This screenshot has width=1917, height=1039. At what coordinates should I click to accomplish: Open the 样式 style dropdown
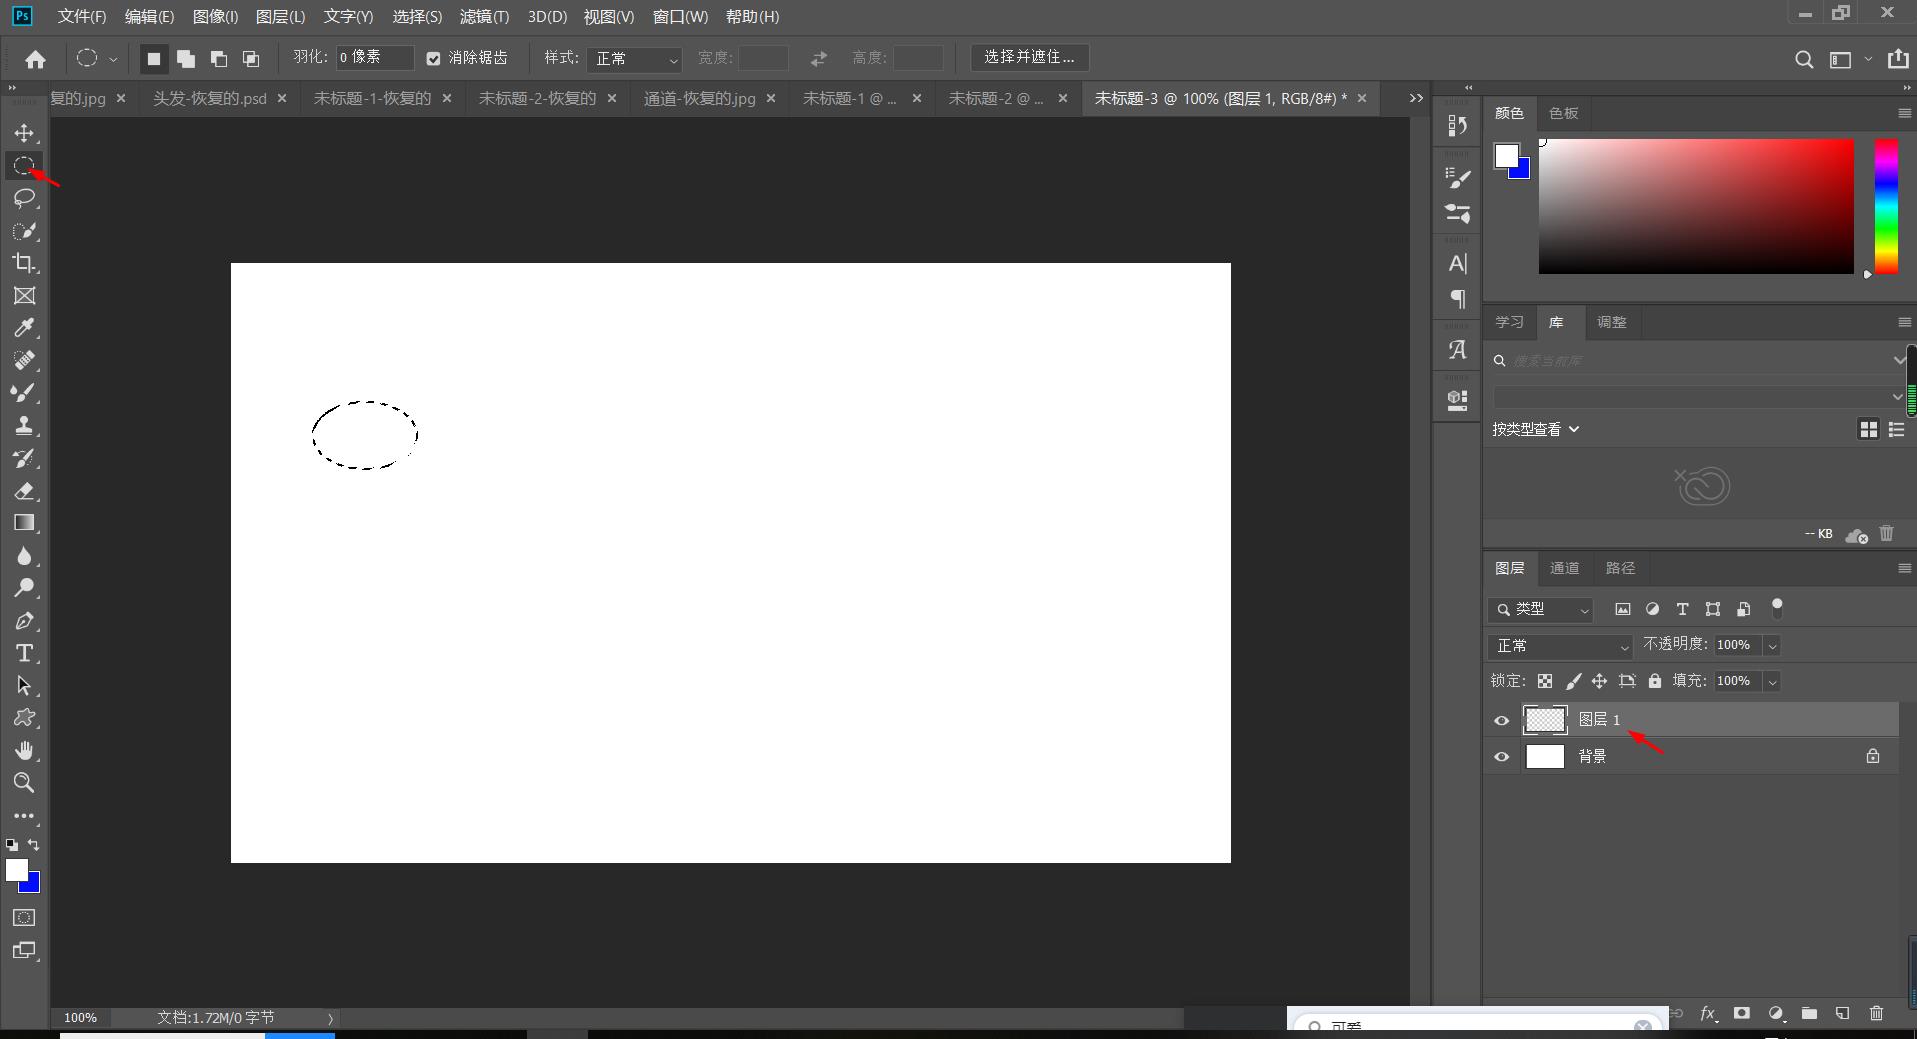click(634, 59)
